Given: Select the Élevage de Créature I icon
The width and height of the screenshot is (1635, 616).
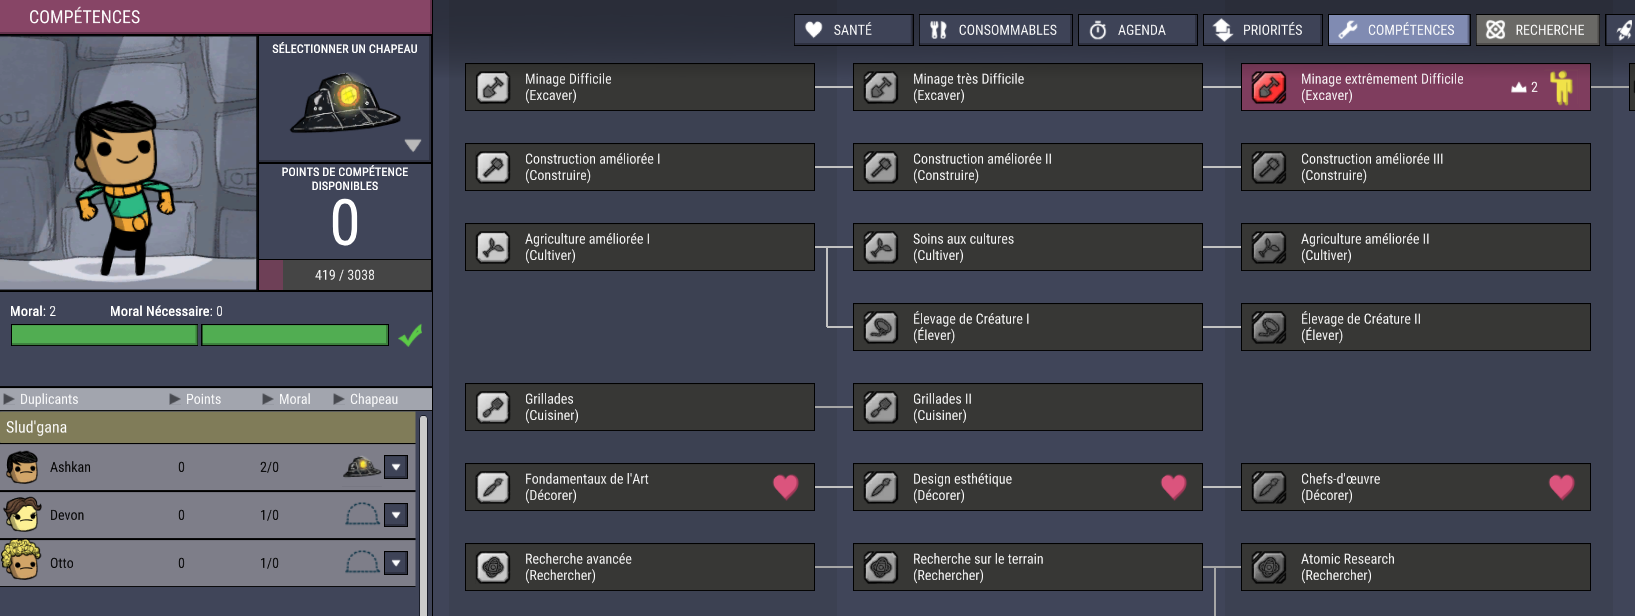Looking at the screenshot, I should (x=881, y=328).
